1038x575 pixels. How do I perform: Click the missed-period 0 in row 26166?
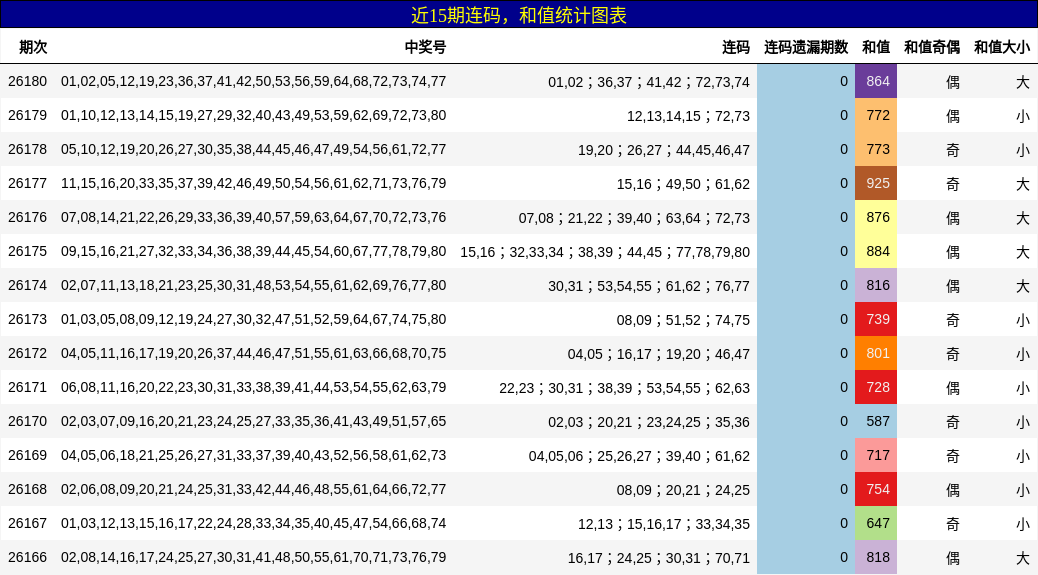point(843,557)
